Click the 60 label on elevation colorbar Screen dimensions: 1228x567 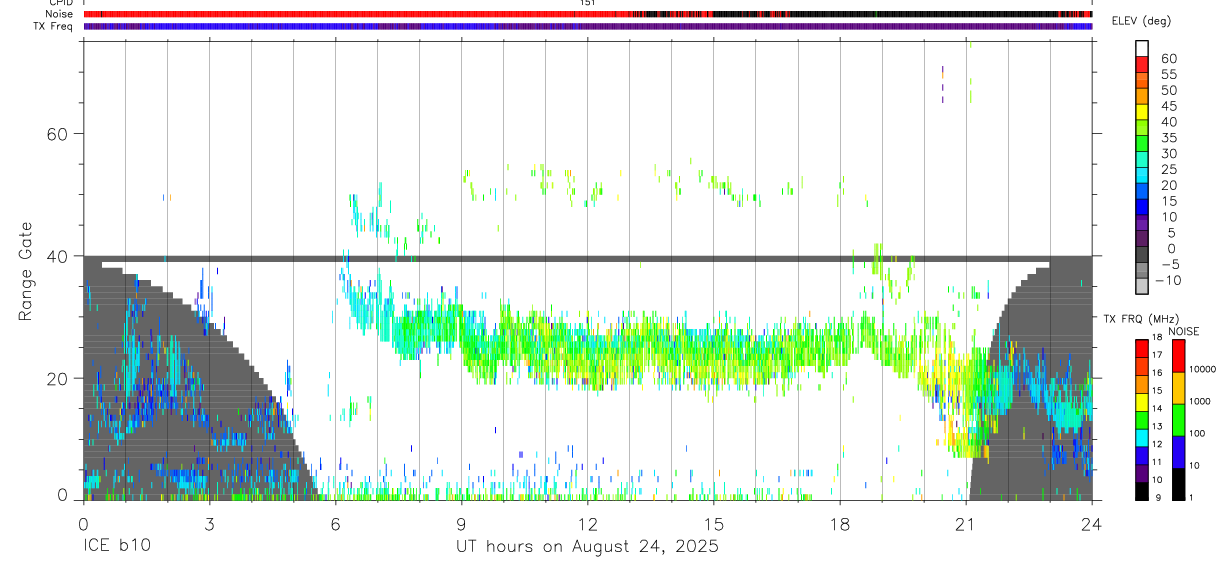coord(1168,58)
